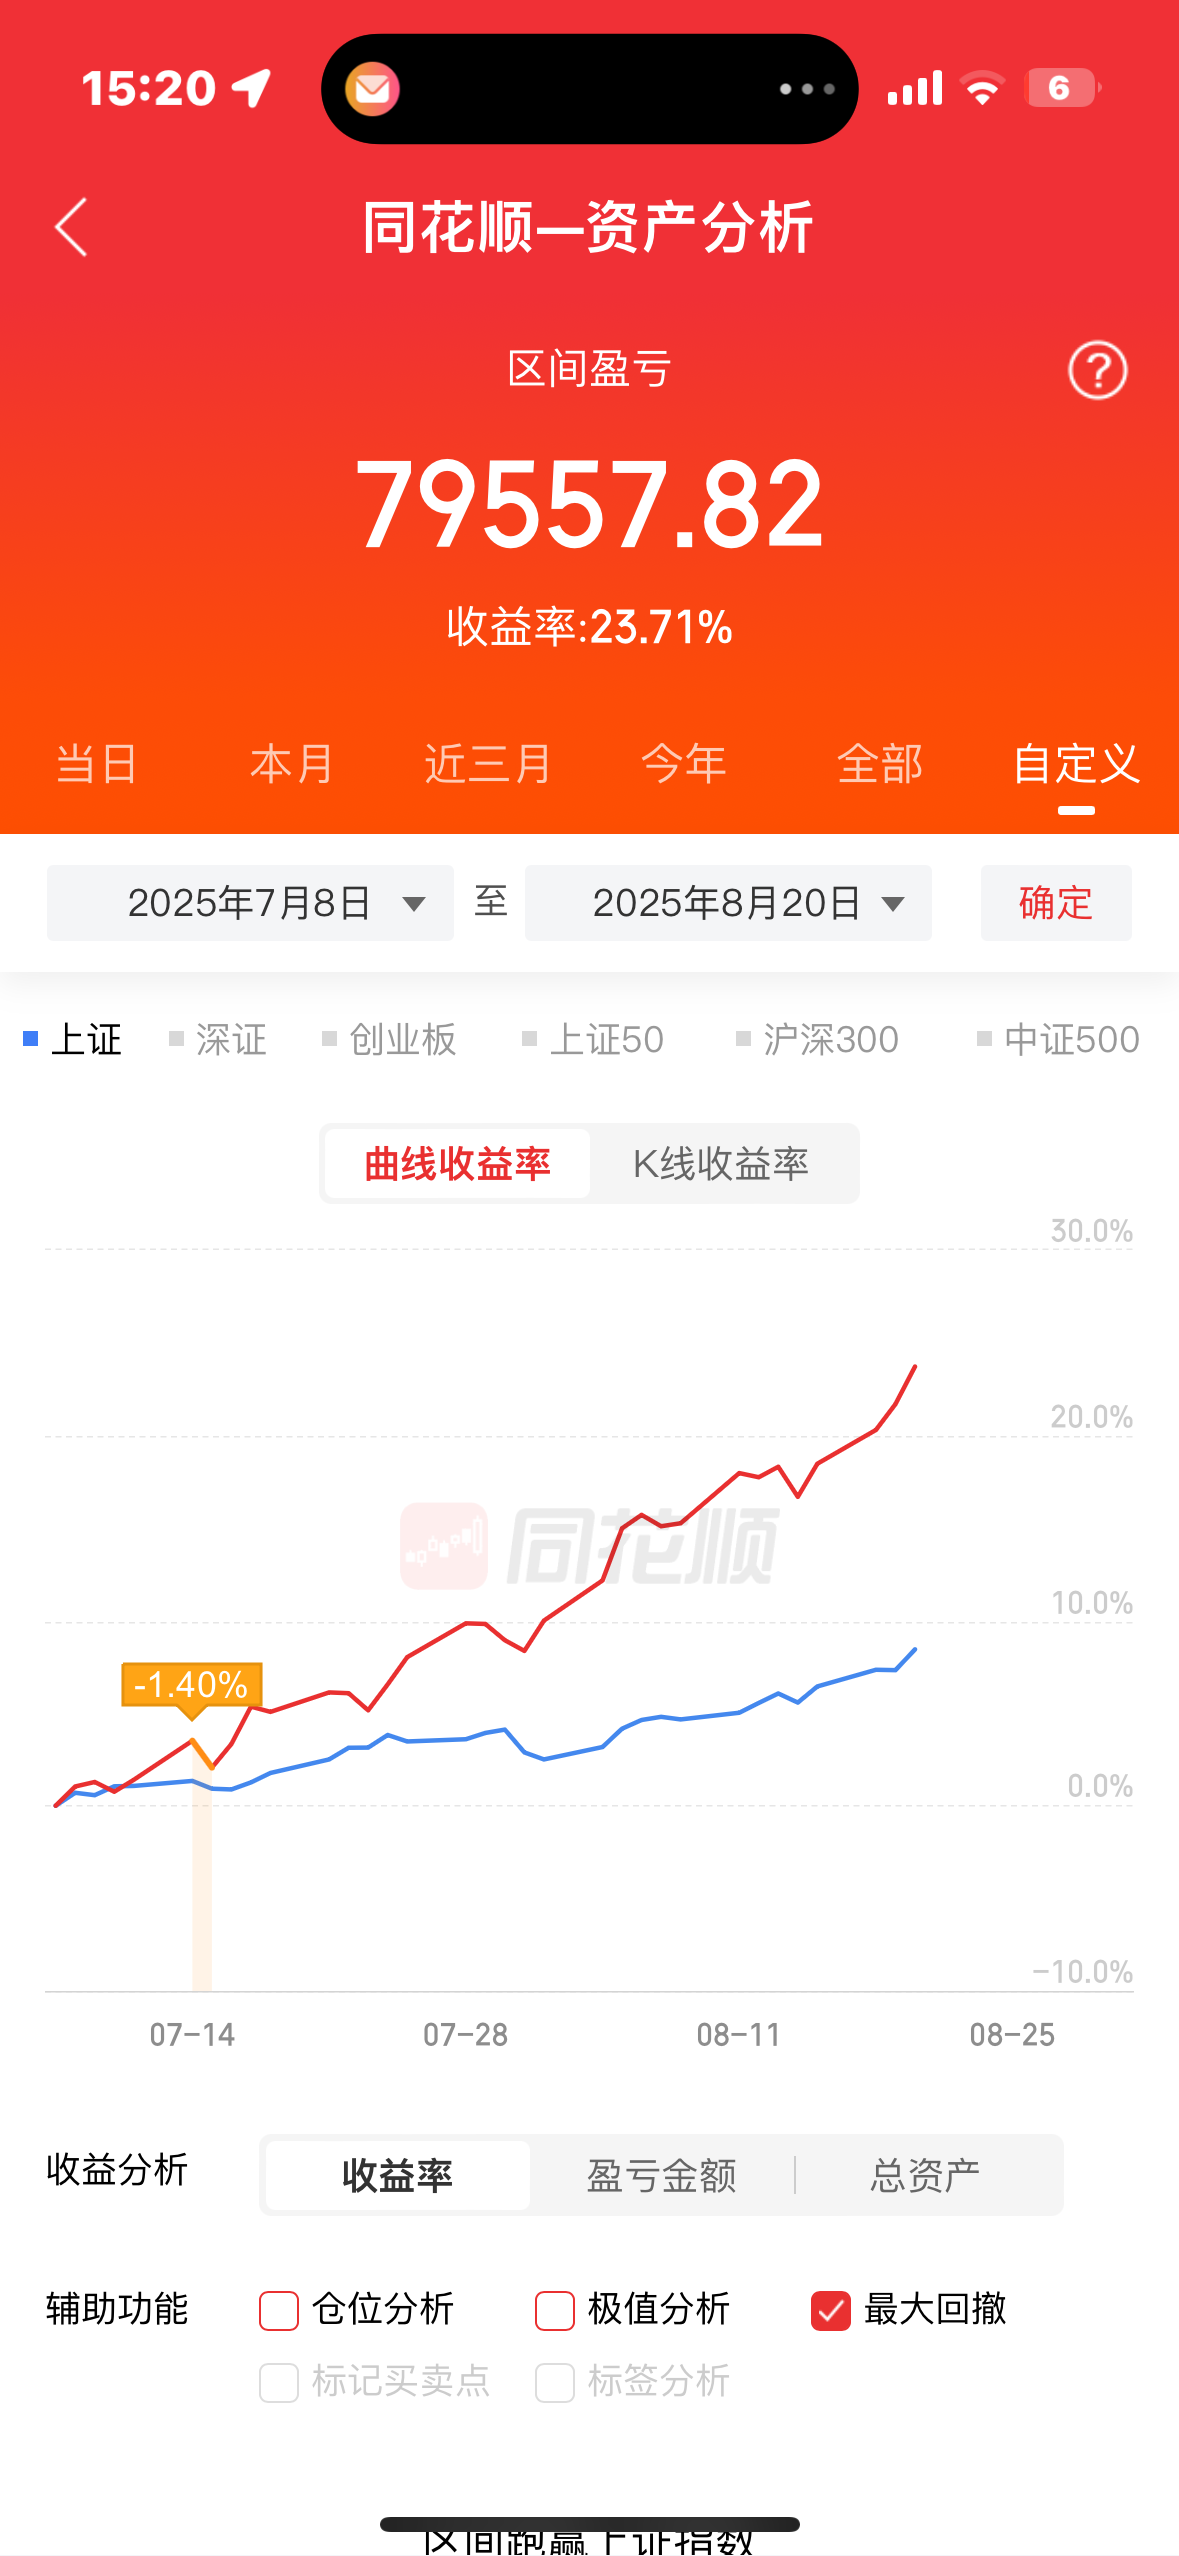The height and width of the screenshot is (2556, 1179).
Task: Open the end date 2025年8月20日 dropdown
Action: point(728,903)
